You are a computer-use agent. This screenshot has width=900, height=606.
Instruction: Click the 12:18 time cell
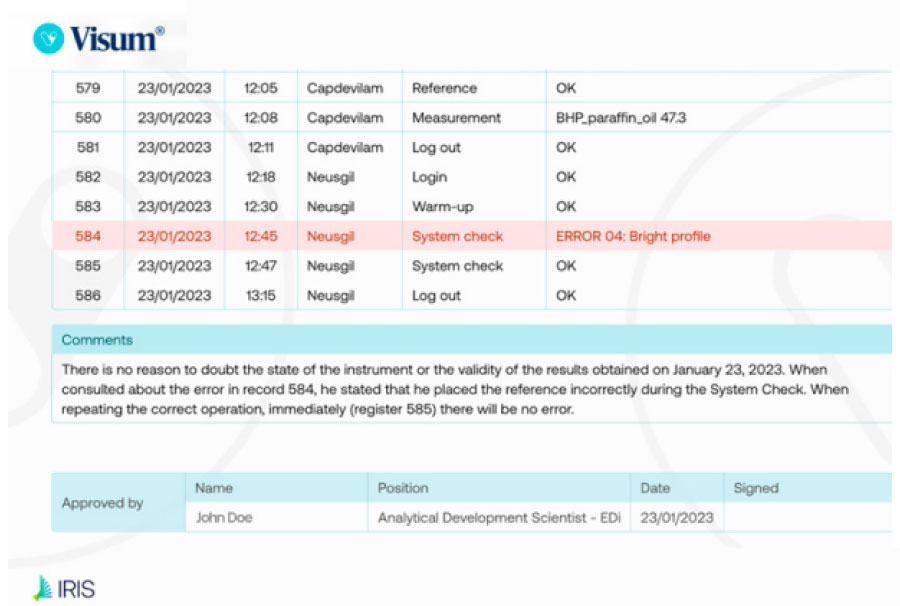[261, 177]
